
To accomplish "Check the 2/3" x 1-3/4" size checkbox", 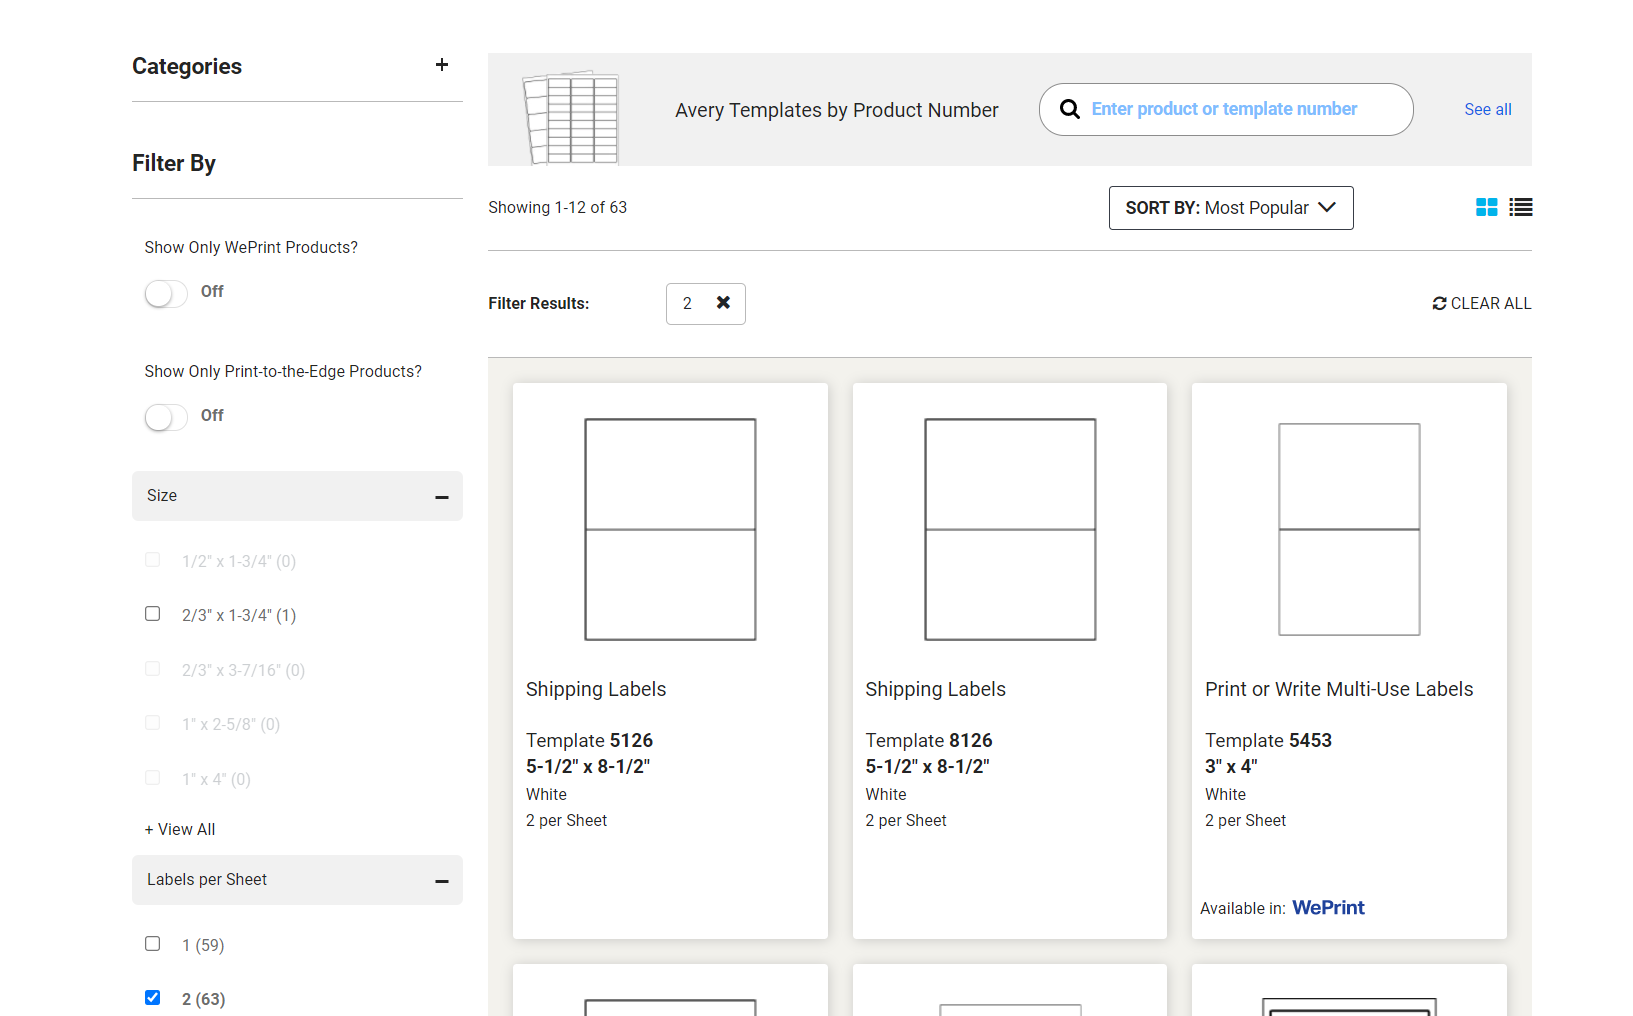I will pos(152,614).
